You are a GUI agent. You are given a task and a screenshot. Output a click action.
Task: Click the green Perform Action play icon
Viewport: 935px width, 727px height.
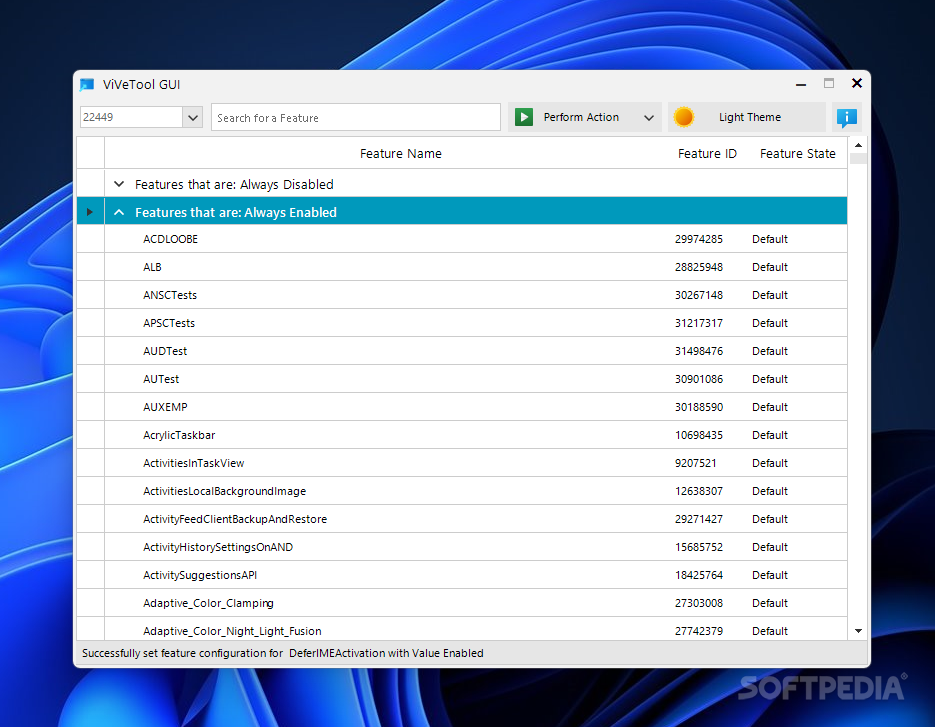(x=524, y=117)
